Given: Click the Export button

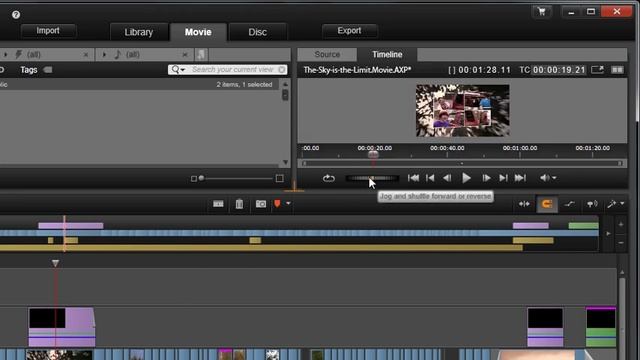Looking at the screenshot, I should [349, 31].
